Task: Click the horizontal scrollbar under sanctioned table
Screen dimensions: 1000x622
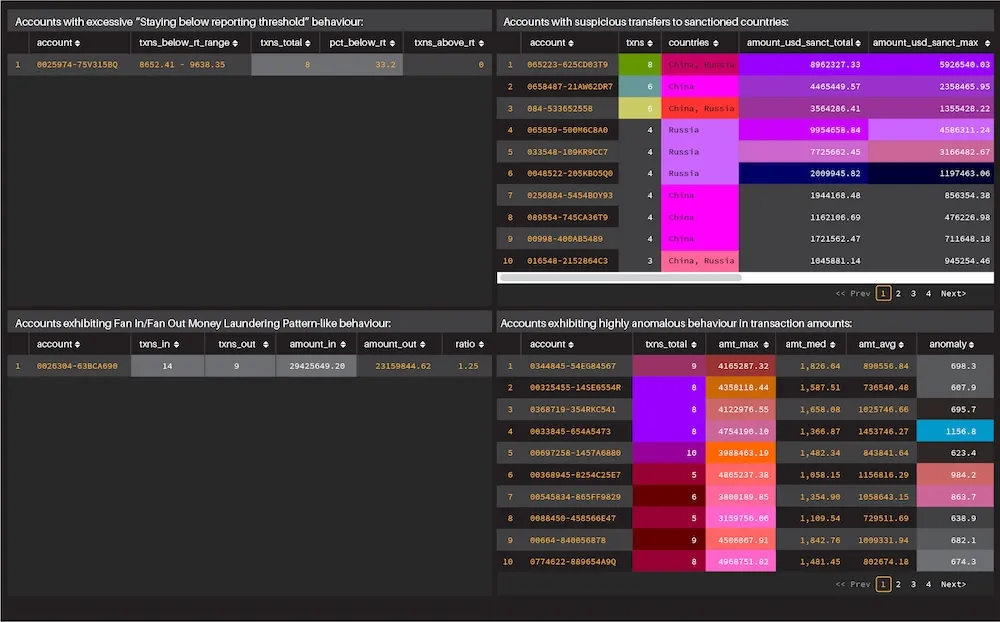Action: [x=620, y=278]
